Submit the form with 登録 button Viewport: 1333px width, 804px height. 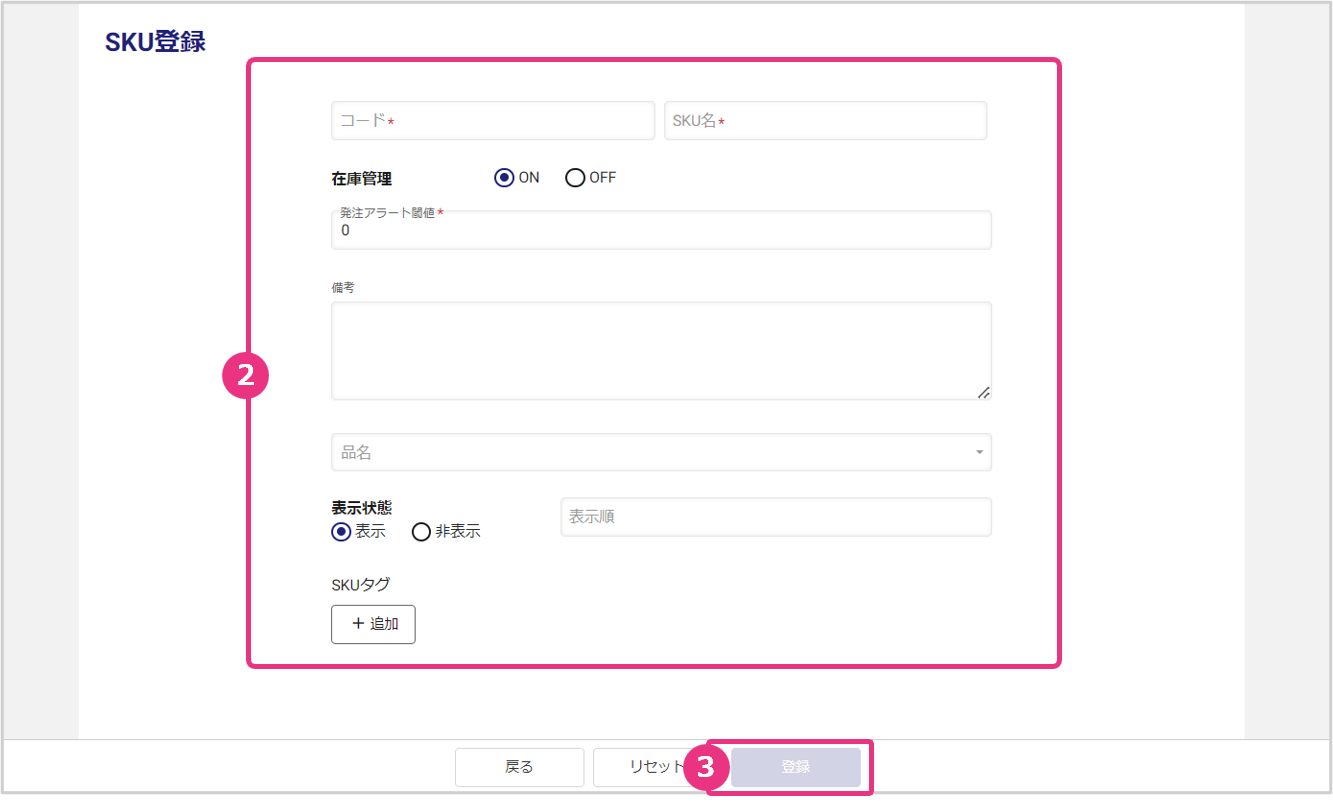[x=796, y=767]
